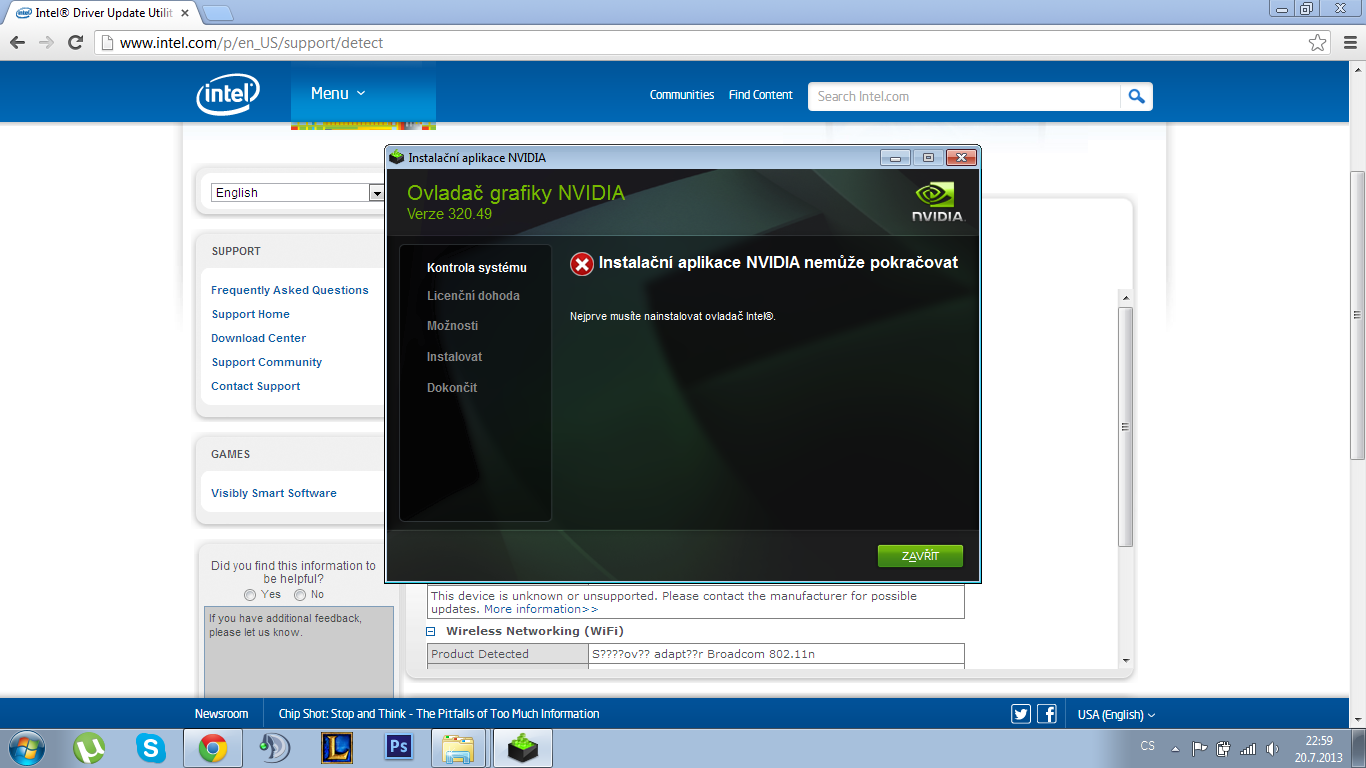Expand the Intel Menu dropdown

tap(338, 93)
